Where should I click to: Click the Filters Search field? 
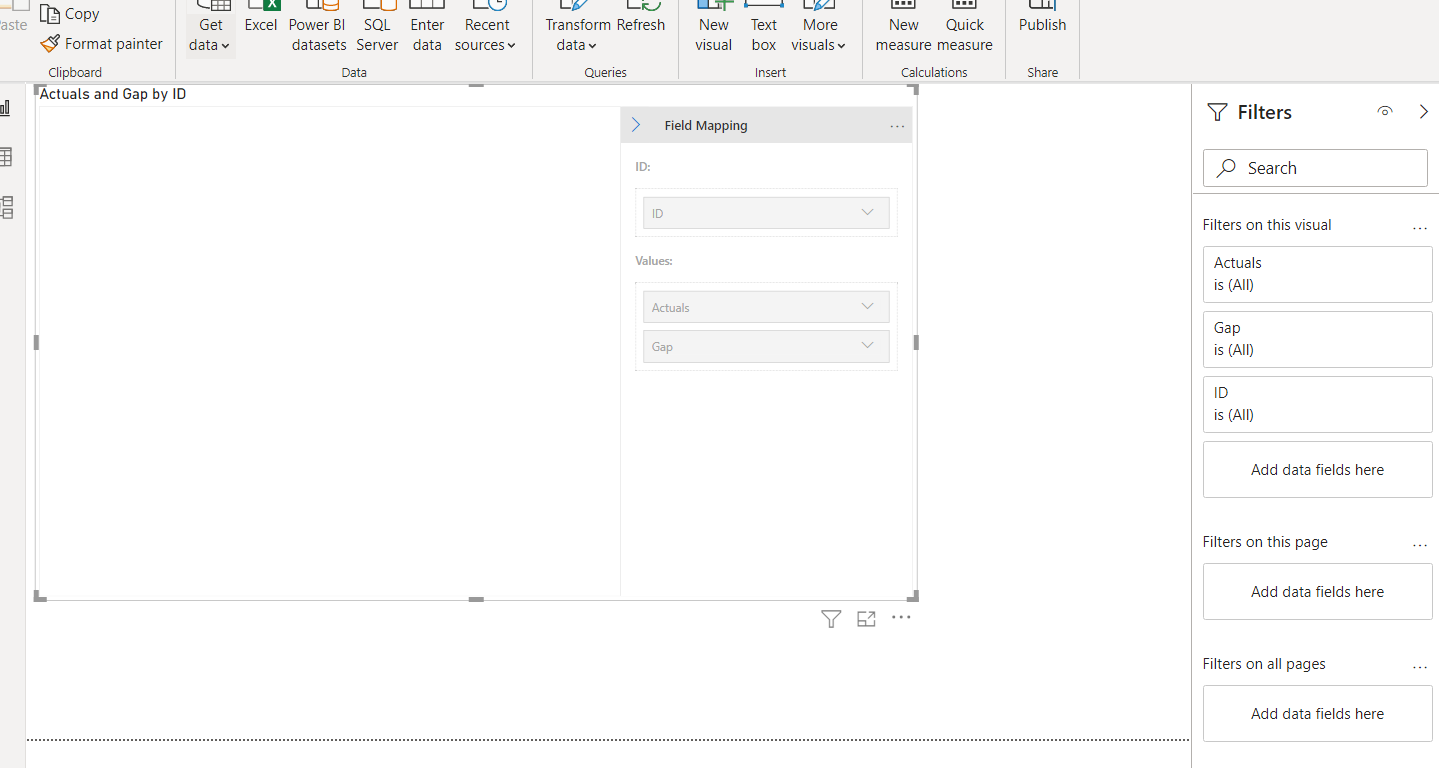click(x=1315, y=168)
